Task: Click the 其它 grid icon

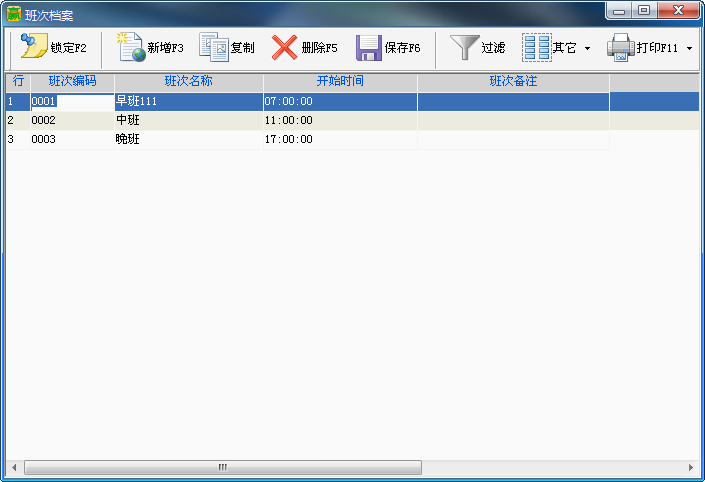Action: click(x=536, y=47)
